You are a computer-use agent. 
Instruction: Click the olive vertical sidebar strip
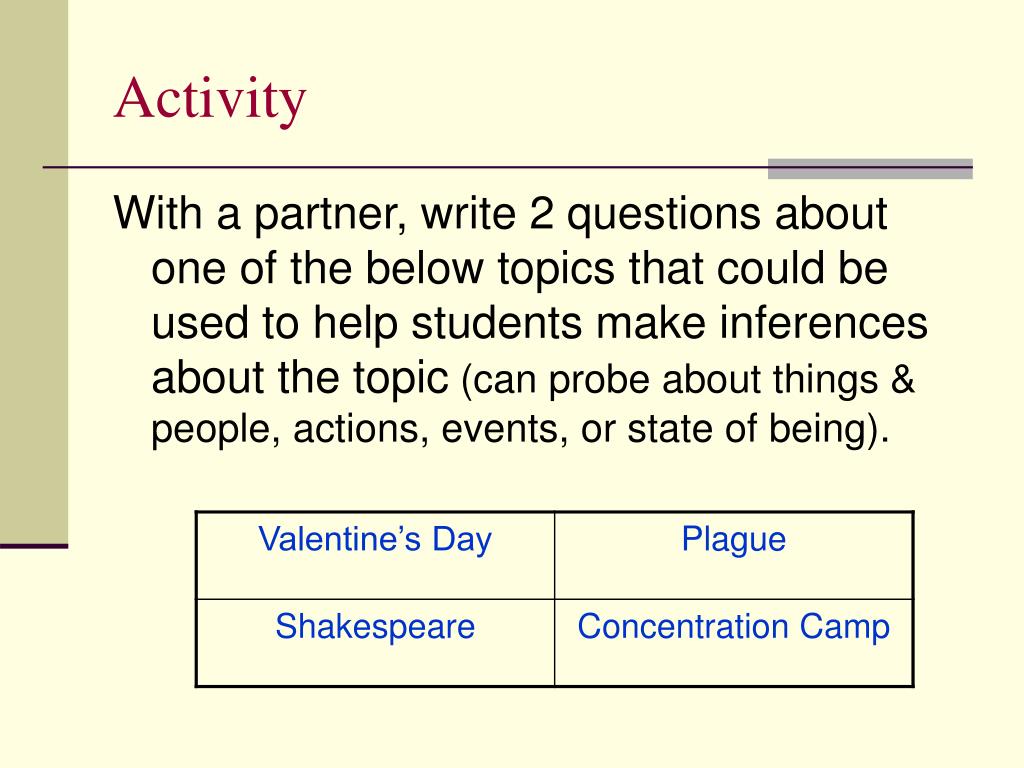coord(34,271)
